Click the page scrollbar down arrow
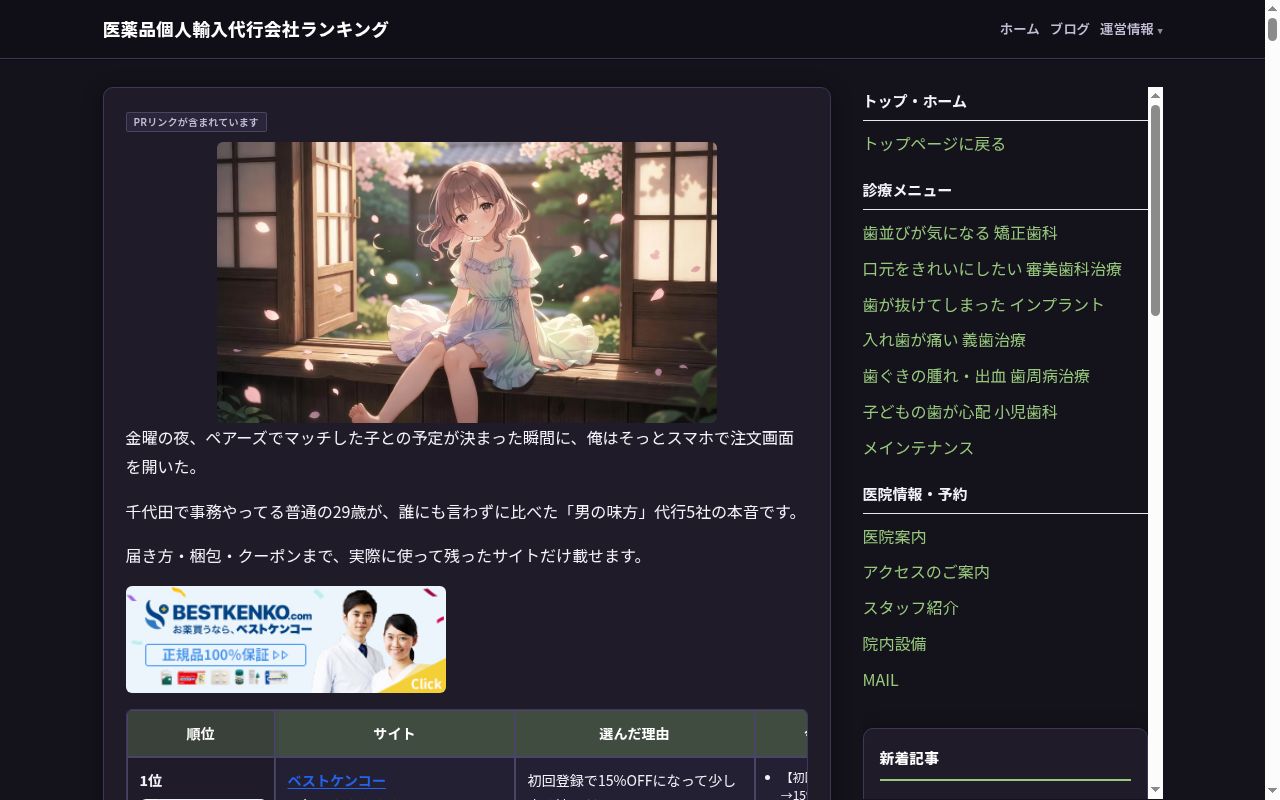 point(1272,792)
